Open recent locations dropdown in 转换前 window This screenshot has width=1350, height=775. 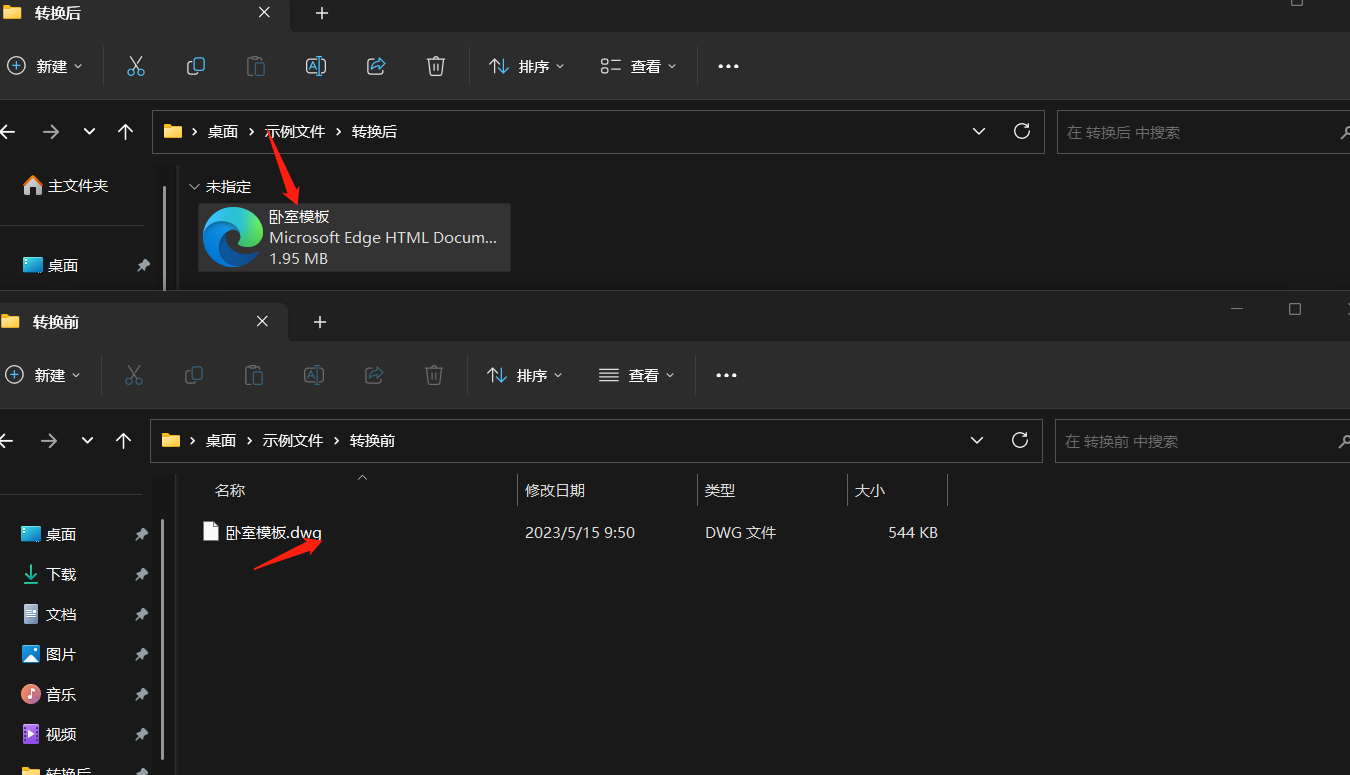click(87, 441)
